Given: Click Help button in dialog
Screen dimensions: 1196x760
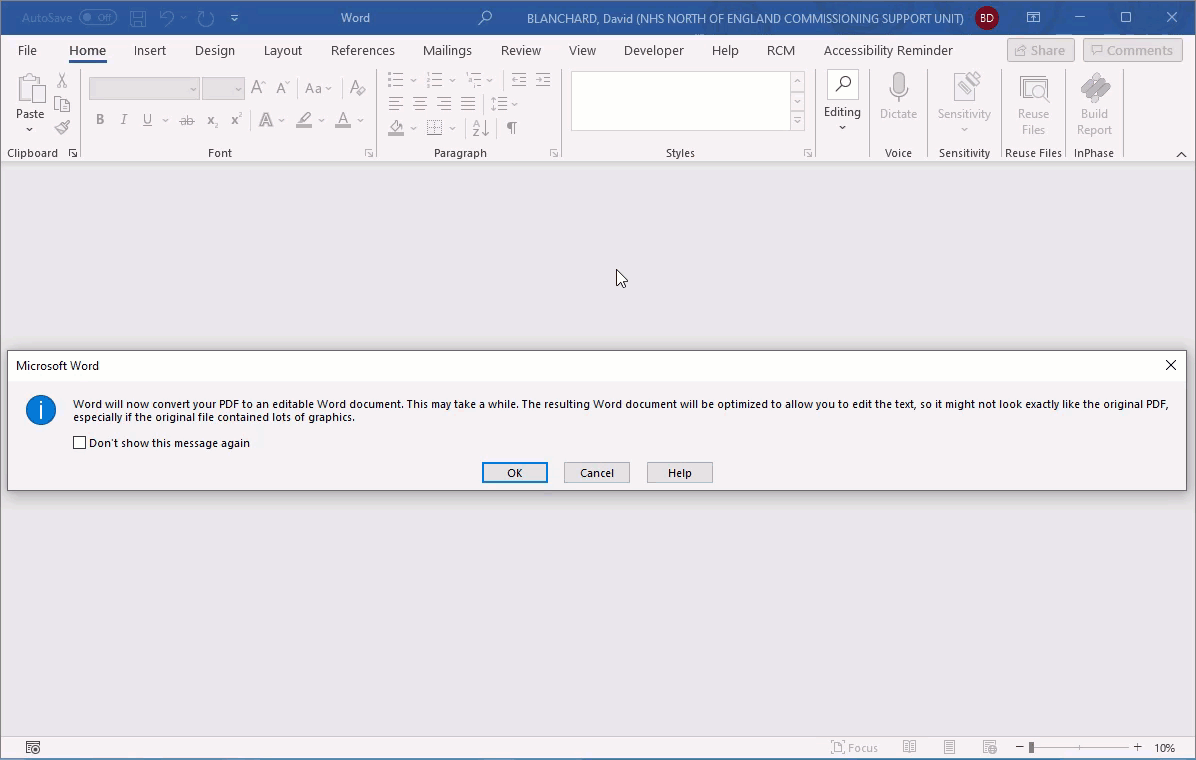Looking at the screenshot, I should 680,473.
